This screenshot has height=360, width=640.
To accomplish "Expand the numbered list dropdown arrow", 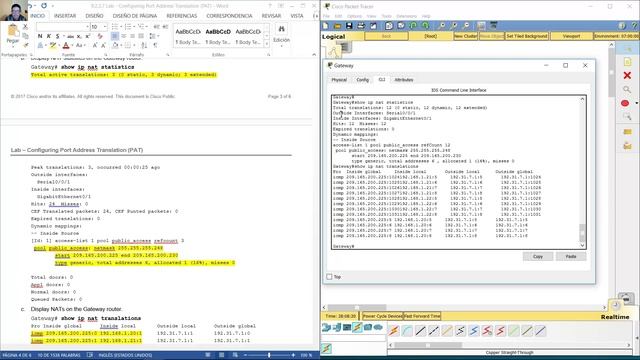I will click(x=134, y=27).
